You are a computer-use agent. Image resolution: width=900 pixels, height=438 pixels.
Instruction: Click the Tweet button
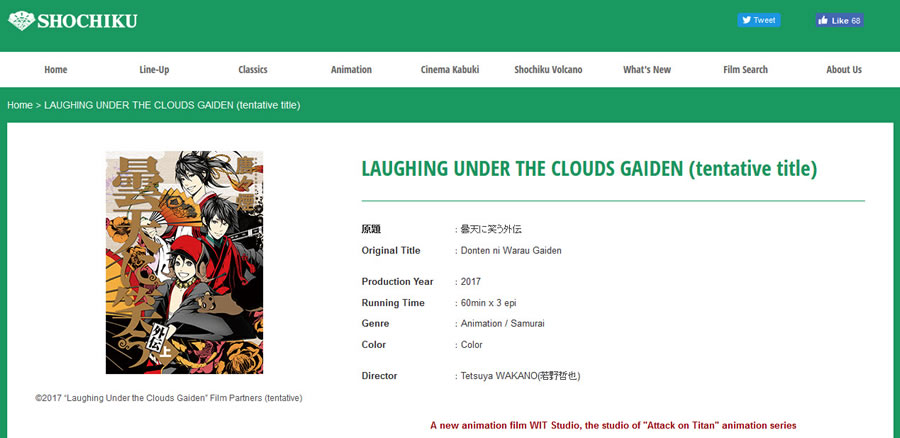click(x=758, y=20)
